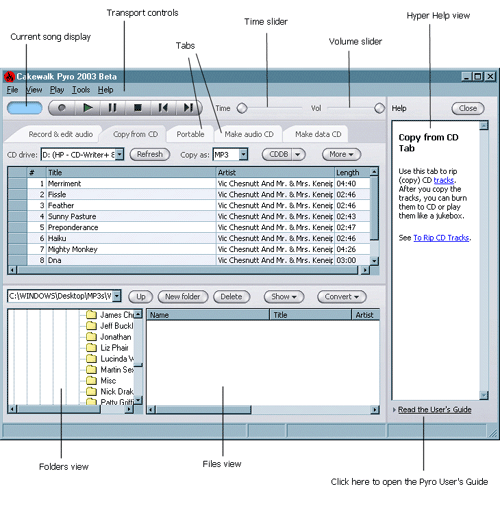This screenshot has height=517, width=500.
Task: Click the current song display
Action: [x=25, y=108]
